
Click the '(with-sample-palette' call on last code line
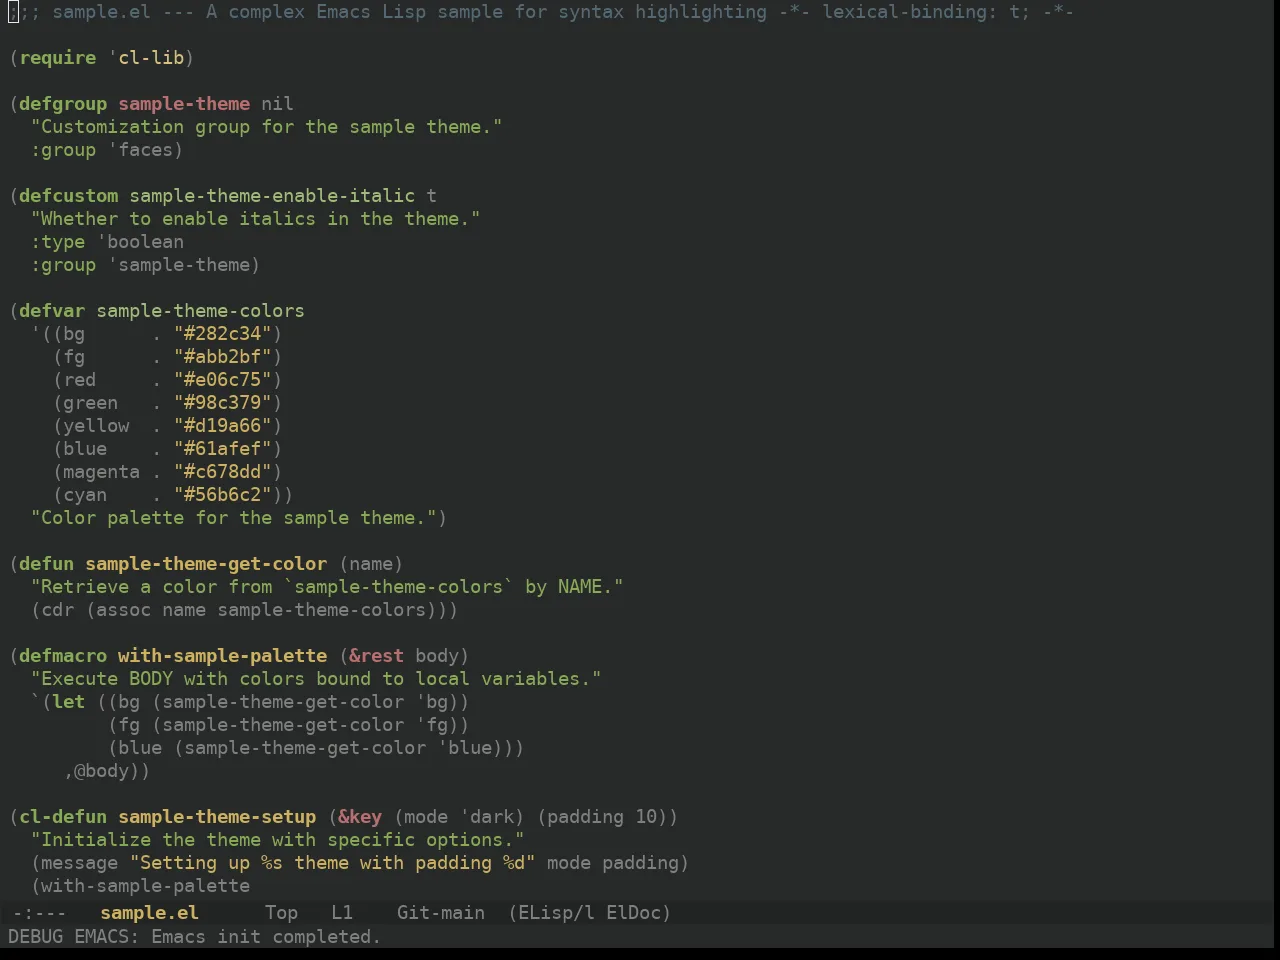[x=141, y=885]
